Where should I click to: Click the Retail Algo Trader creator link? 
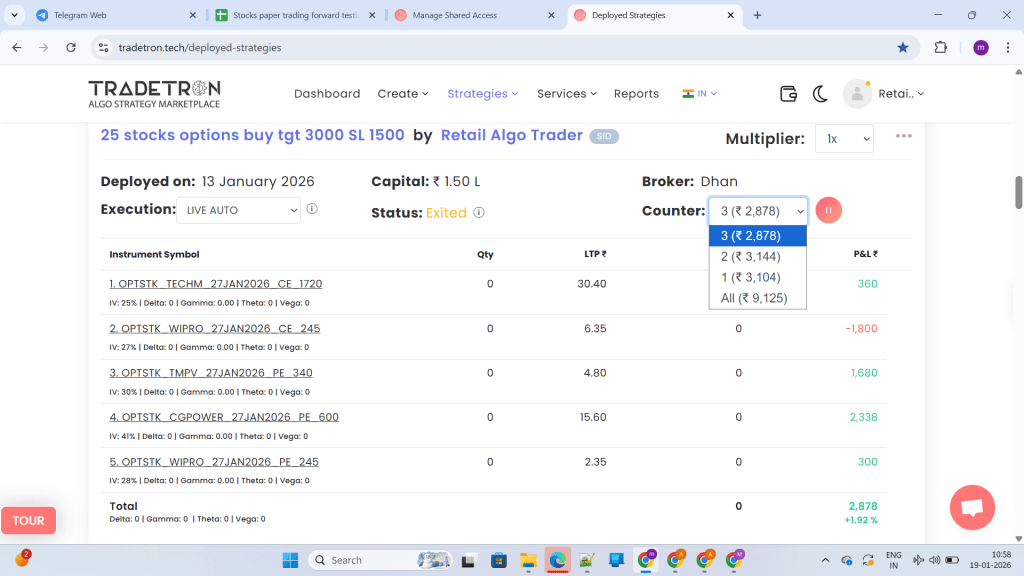[511, 135]
